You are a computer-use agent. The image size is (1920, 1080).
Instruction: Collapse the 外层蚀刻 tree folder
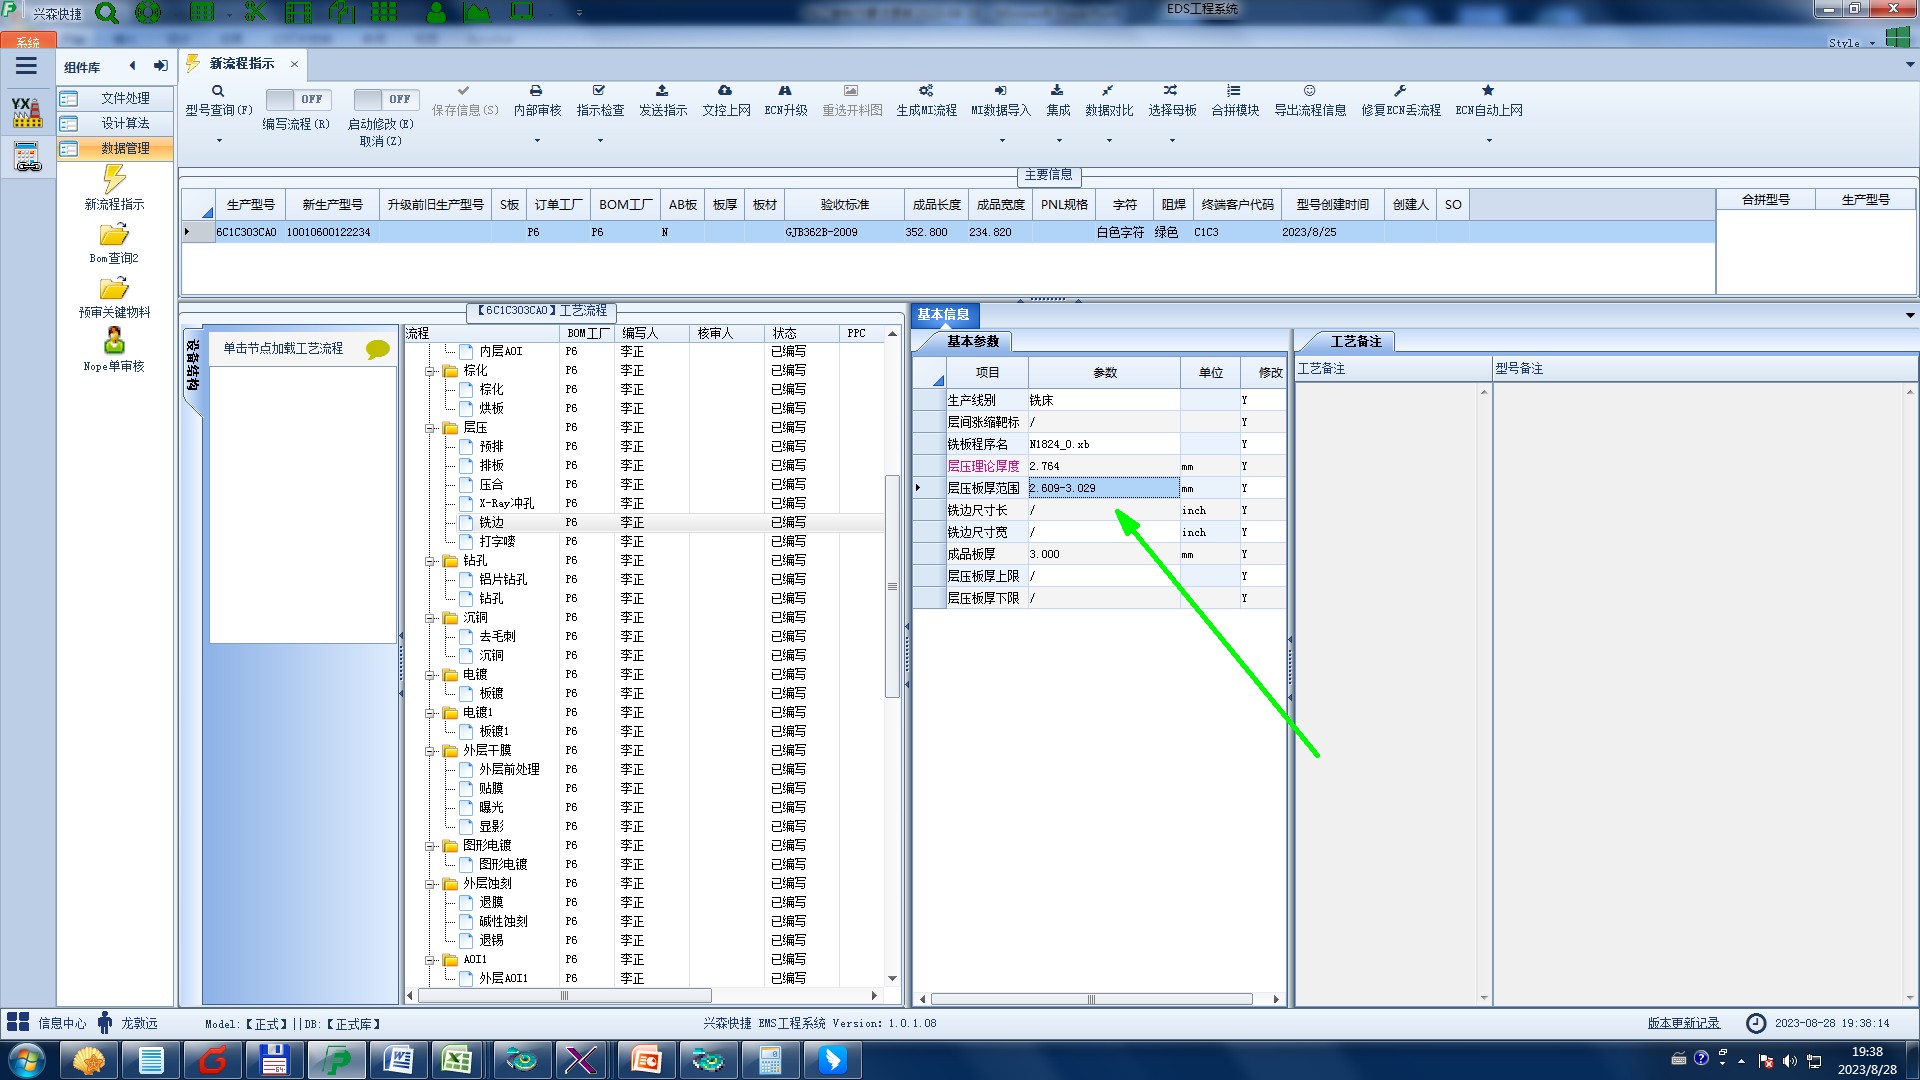click(x=430, y=884)
